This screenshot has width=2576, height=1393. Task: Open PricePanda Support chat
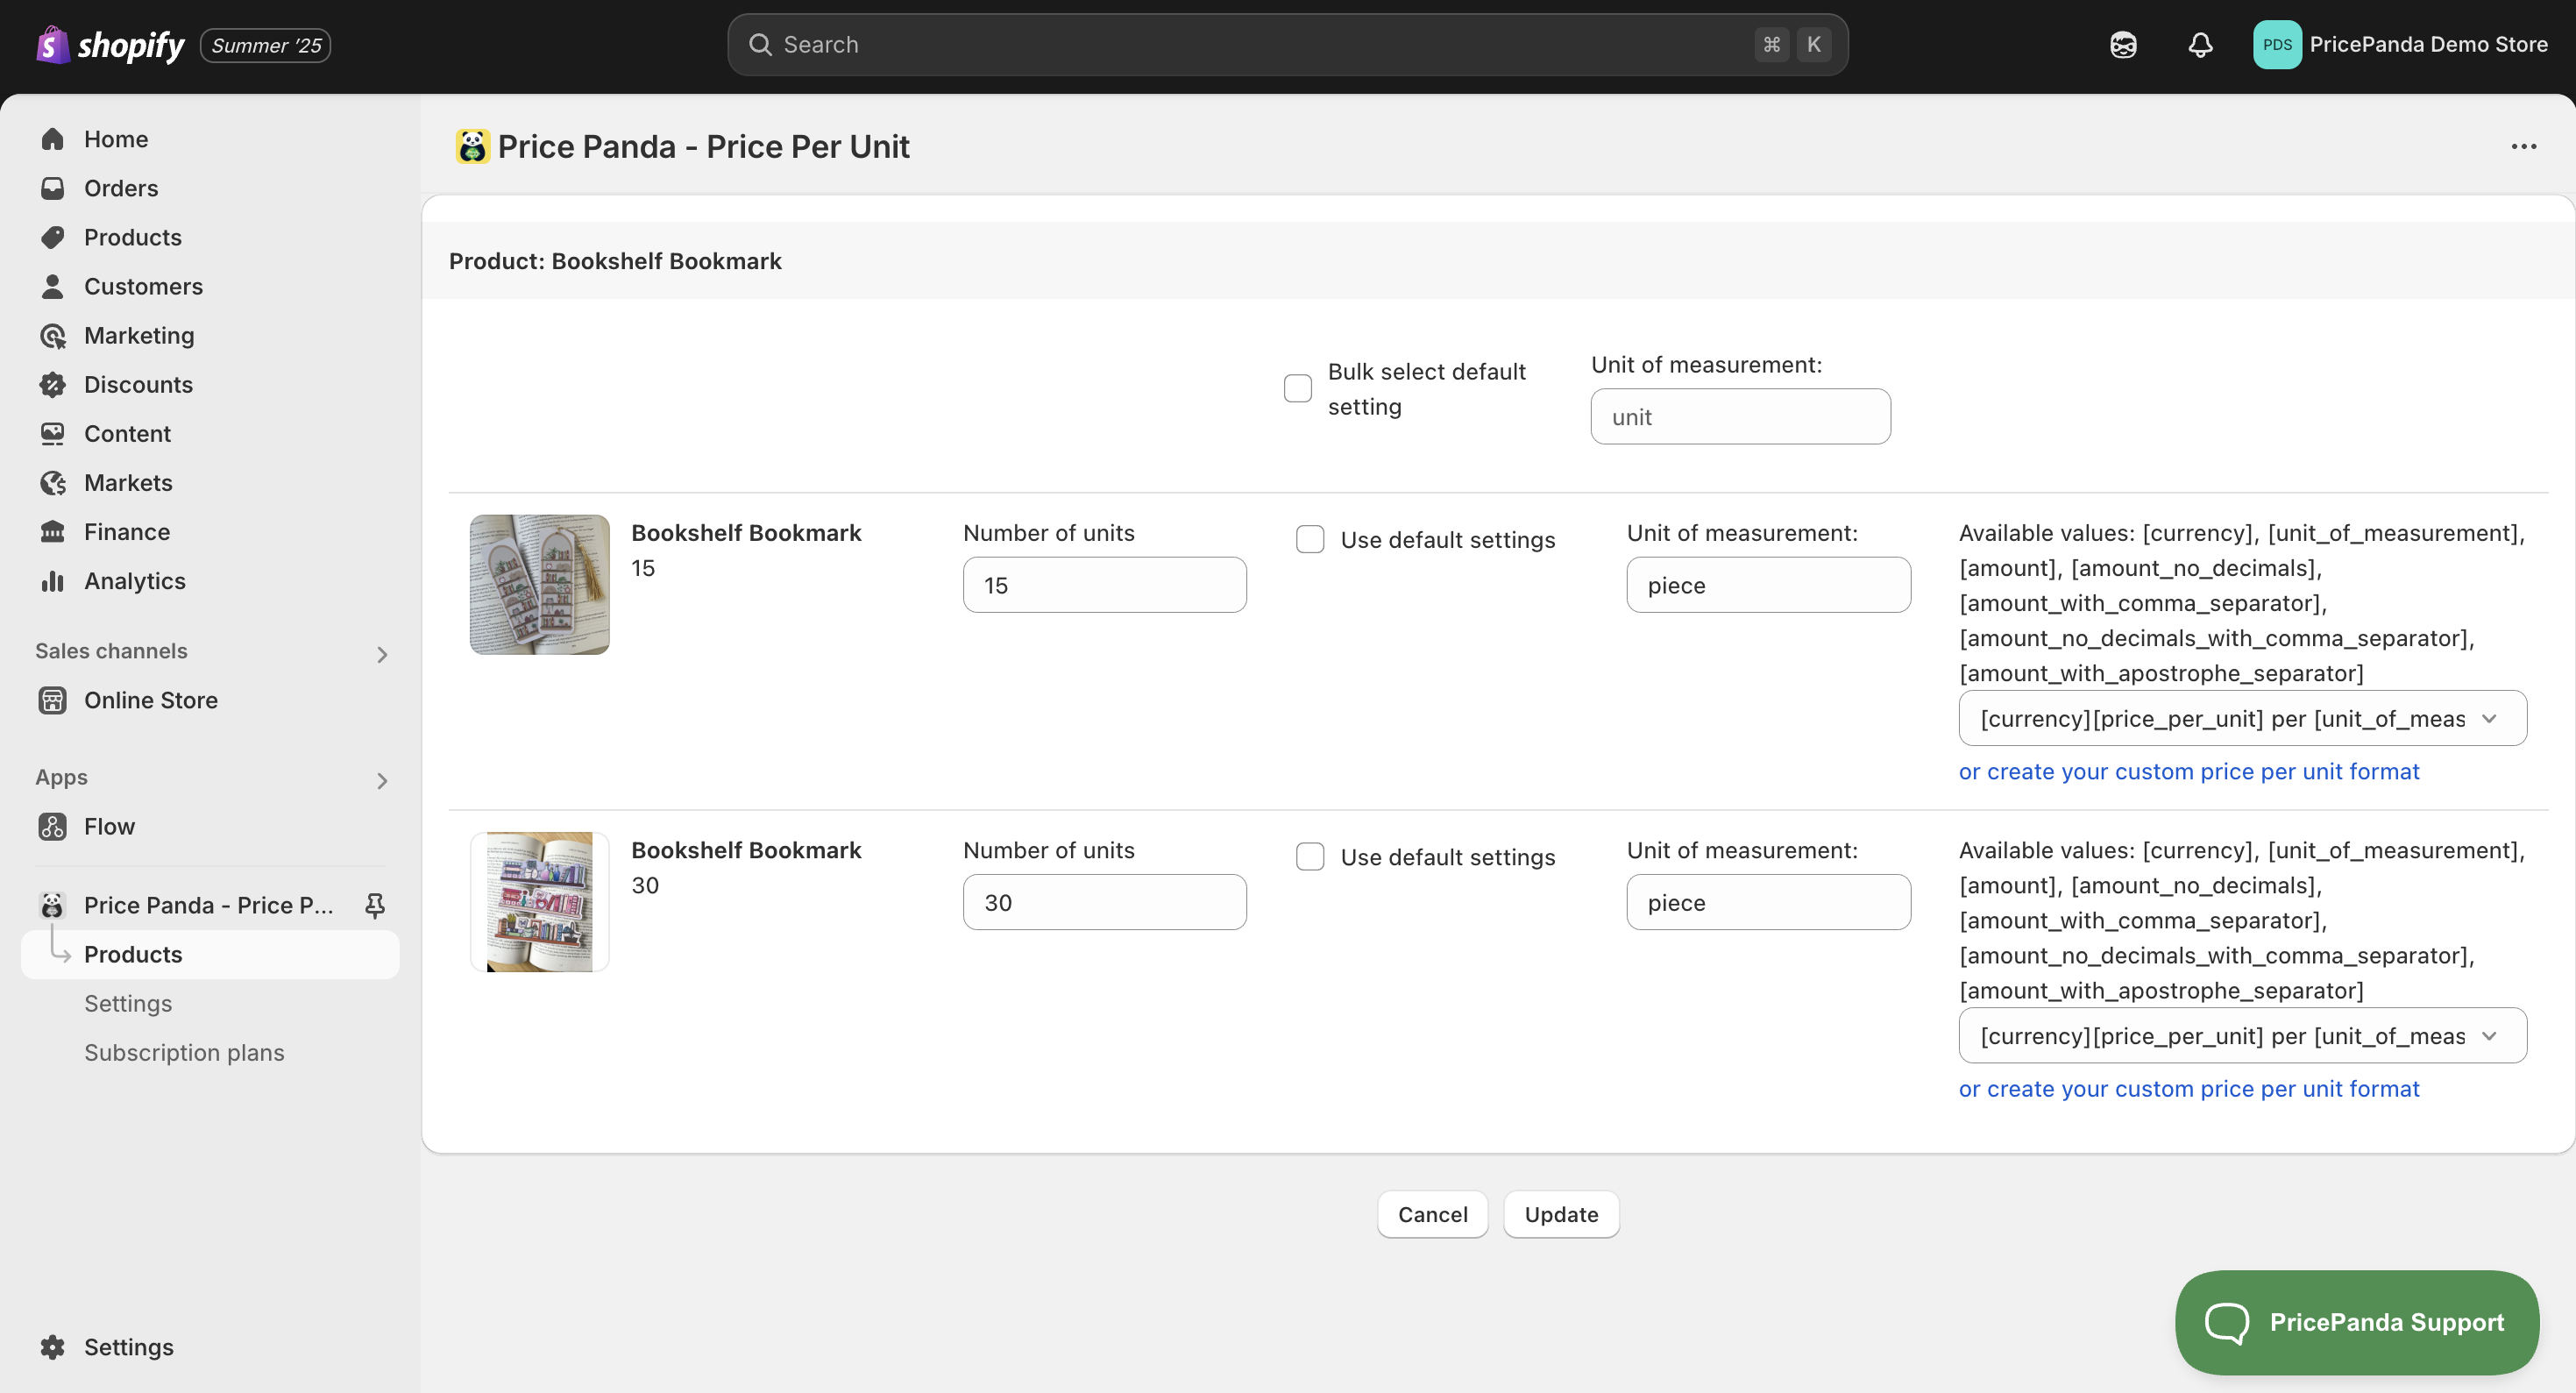[x=2356, y=1322]
